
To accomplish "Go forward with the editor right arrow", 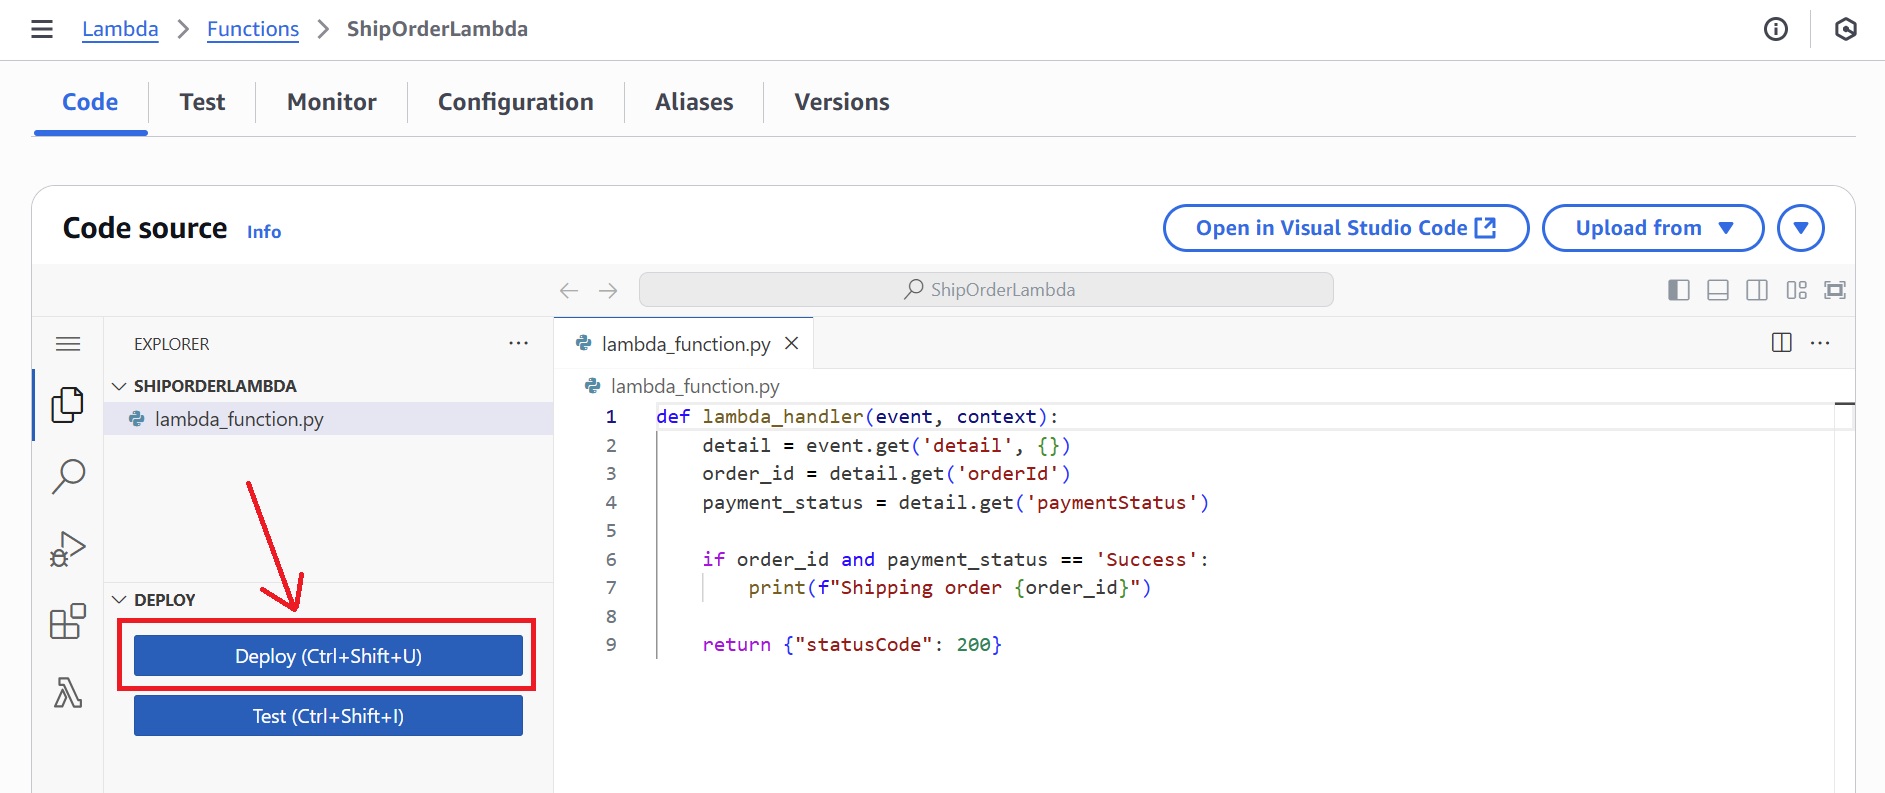I will 608,290.
